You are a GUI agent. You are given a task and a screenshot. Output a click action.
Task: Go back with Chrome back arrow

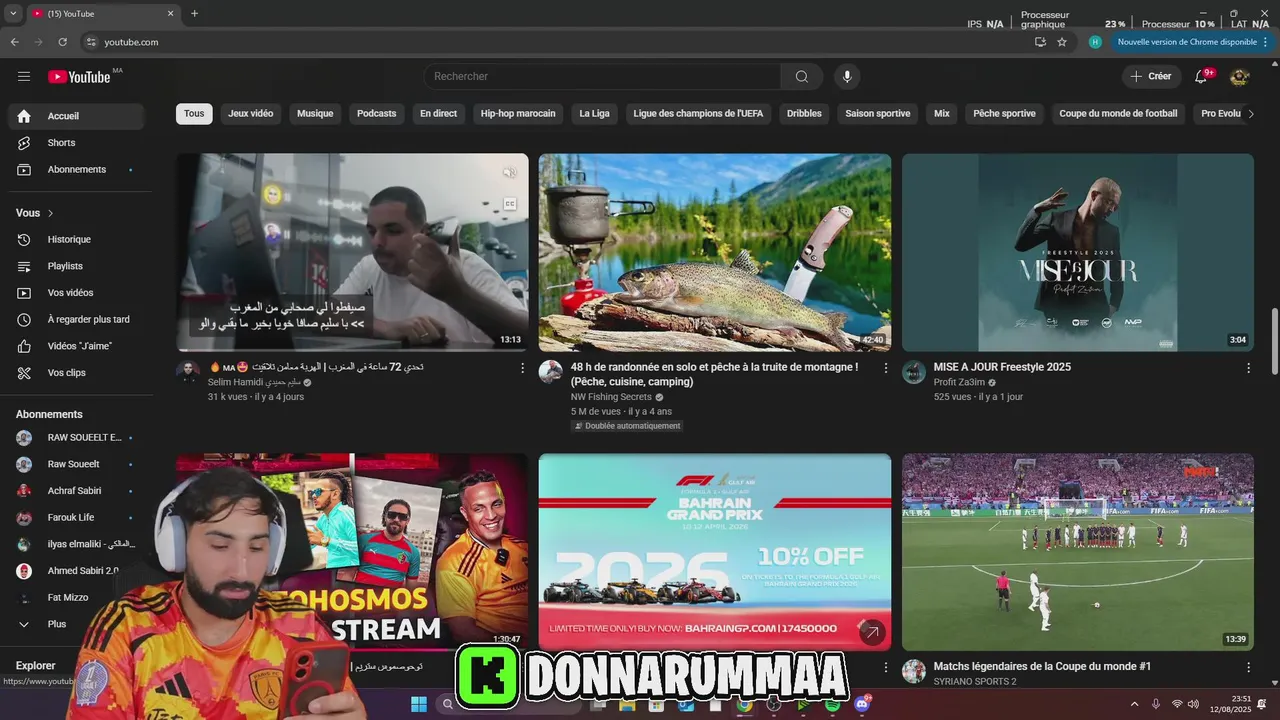point(14,42)
